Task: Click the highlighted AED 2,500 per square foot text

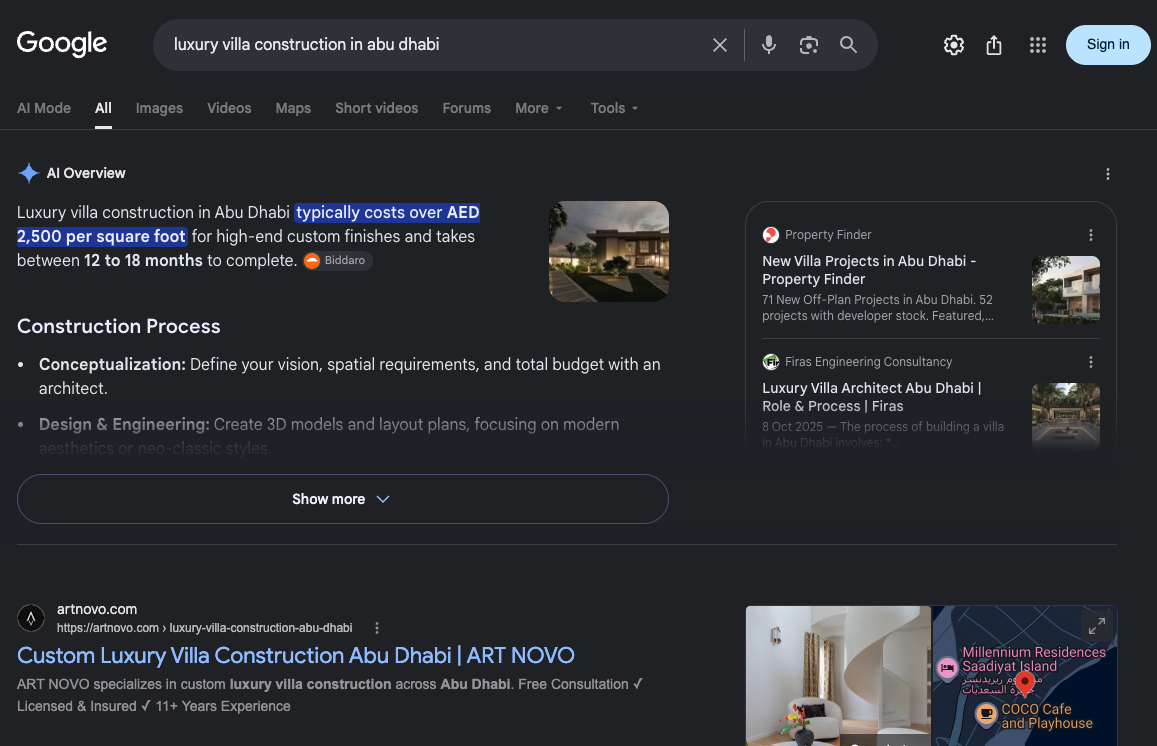Action: (x=248, y=224)
